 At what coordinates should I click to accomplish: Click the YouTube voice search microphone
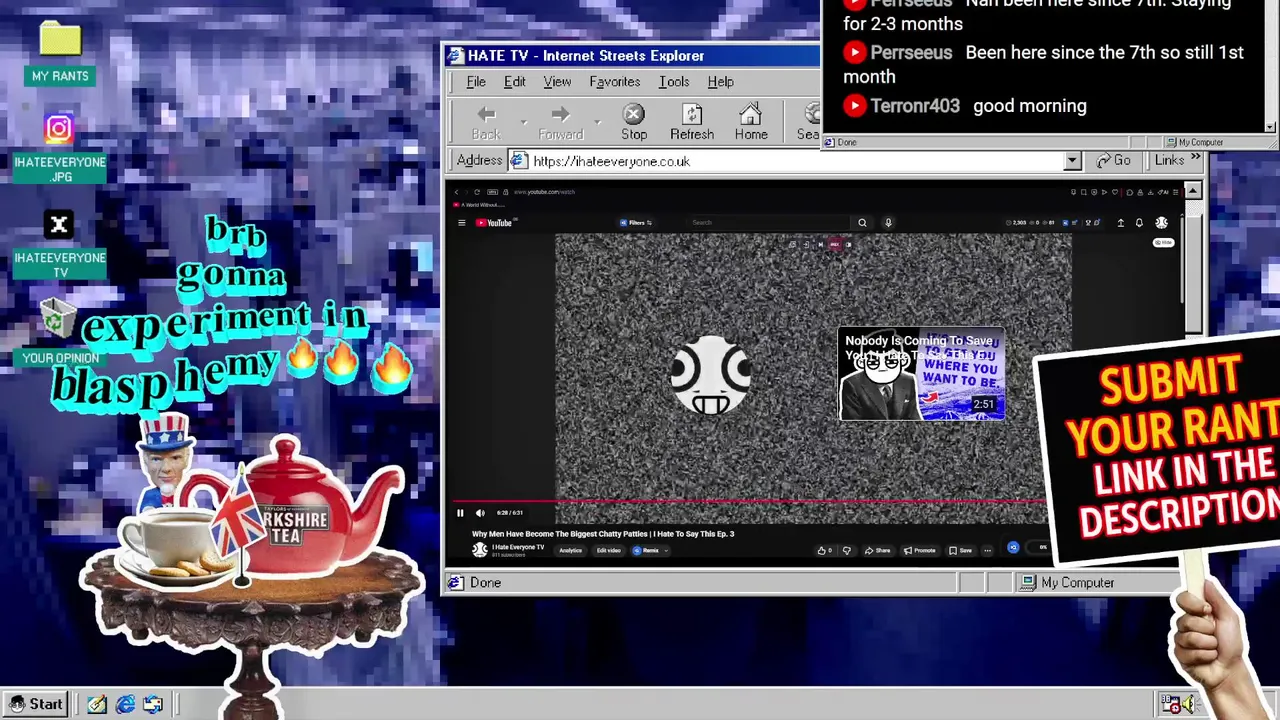coord(888,223)
